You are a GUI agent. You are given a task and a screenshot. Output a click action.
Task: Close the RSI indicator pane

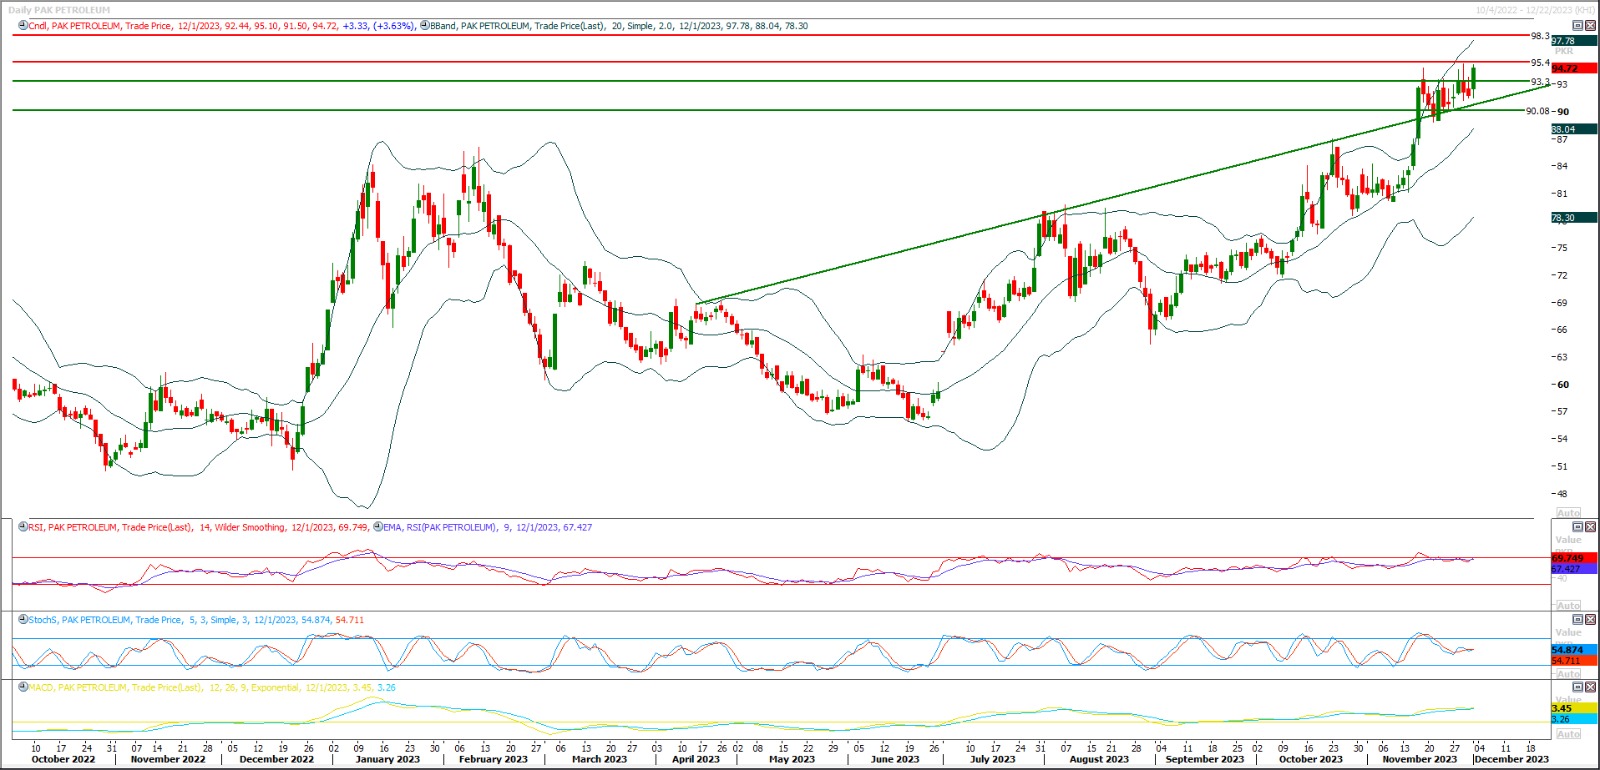1591,527
